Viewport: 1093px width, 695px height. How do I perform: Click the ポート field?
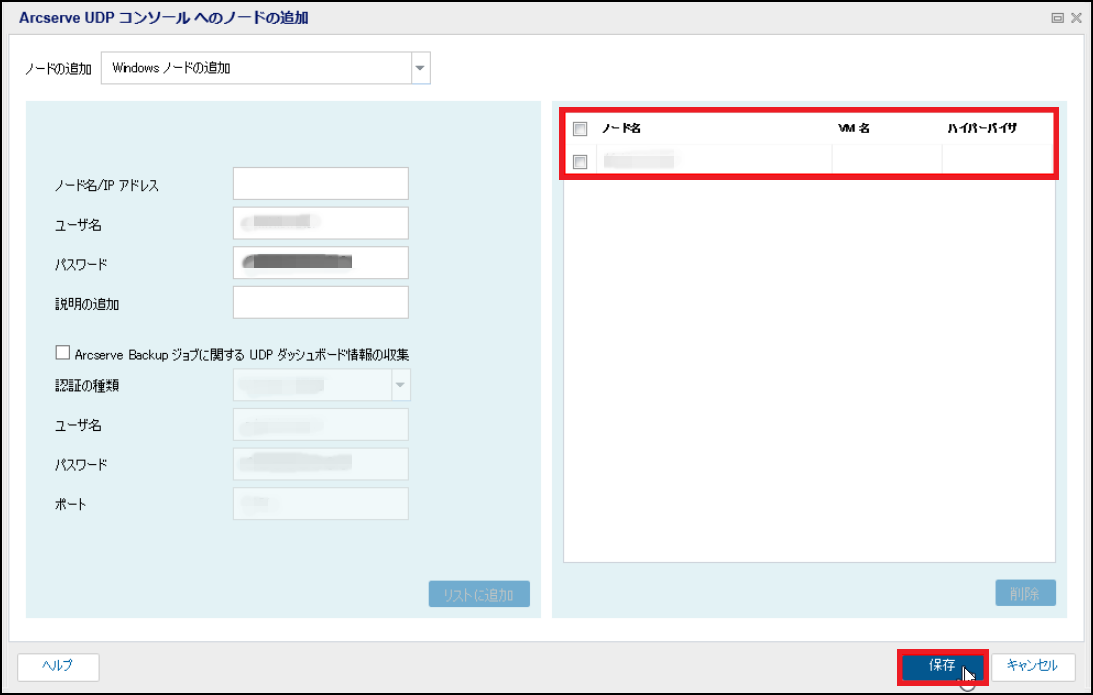point(321,504)
